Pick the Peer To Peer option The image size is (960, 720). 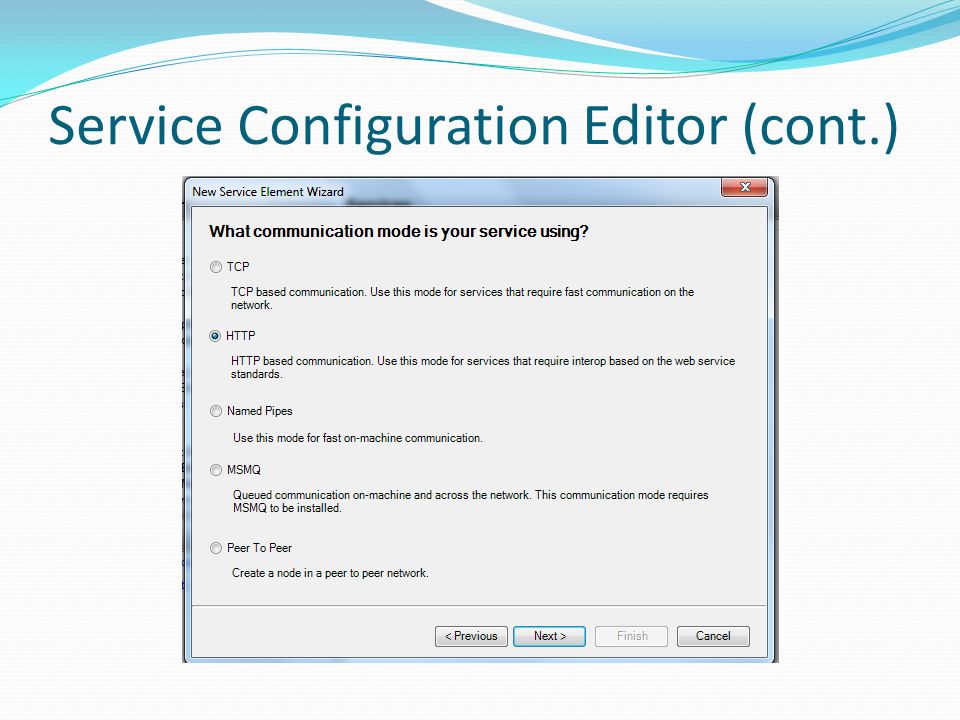coord(216,548)
